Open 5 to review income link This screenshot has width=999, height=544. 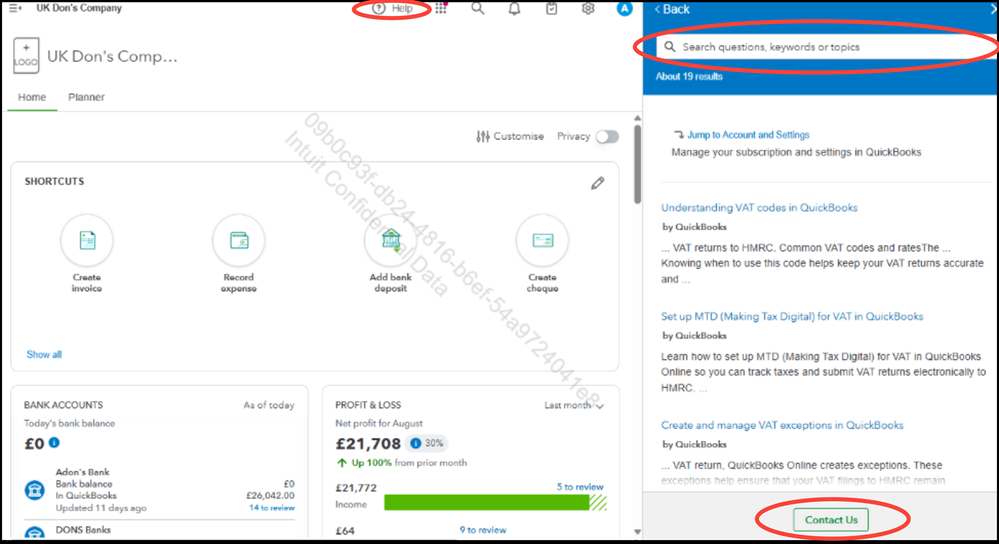point(580,487)
